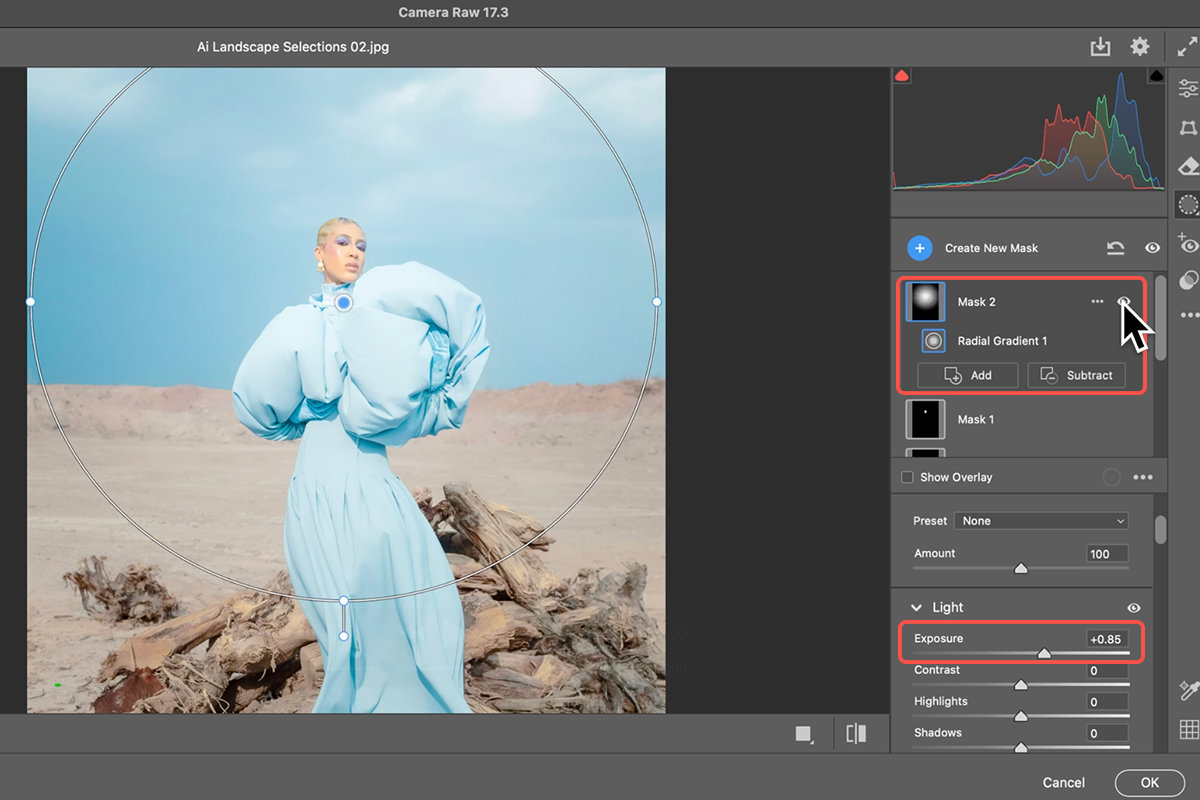The image size is (1200, 800).
Task: Toggle visibility of all masks
Action: coord(1152,248)
